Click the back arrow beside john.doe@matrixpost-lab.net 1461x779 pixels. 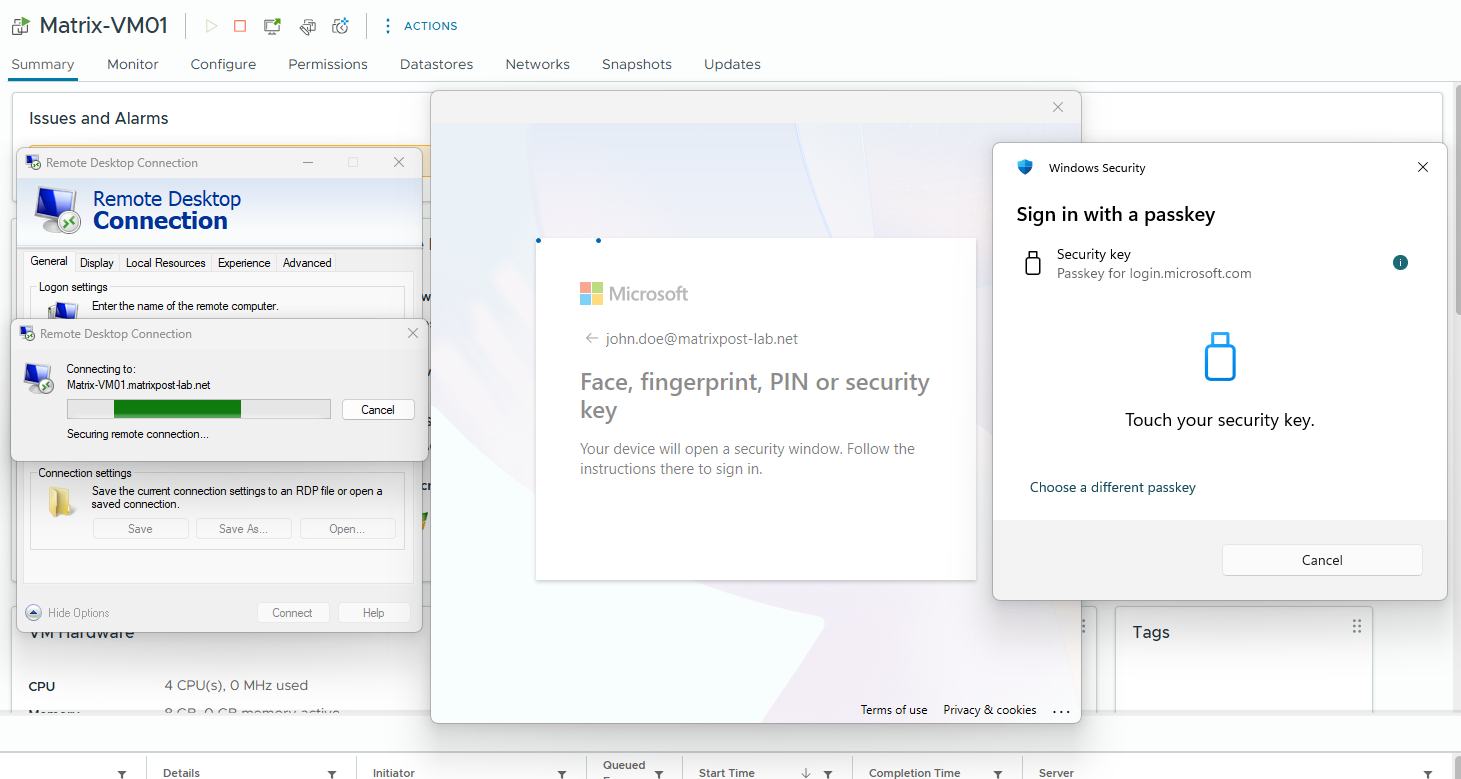pyautogui.click(x=592, y=339)
